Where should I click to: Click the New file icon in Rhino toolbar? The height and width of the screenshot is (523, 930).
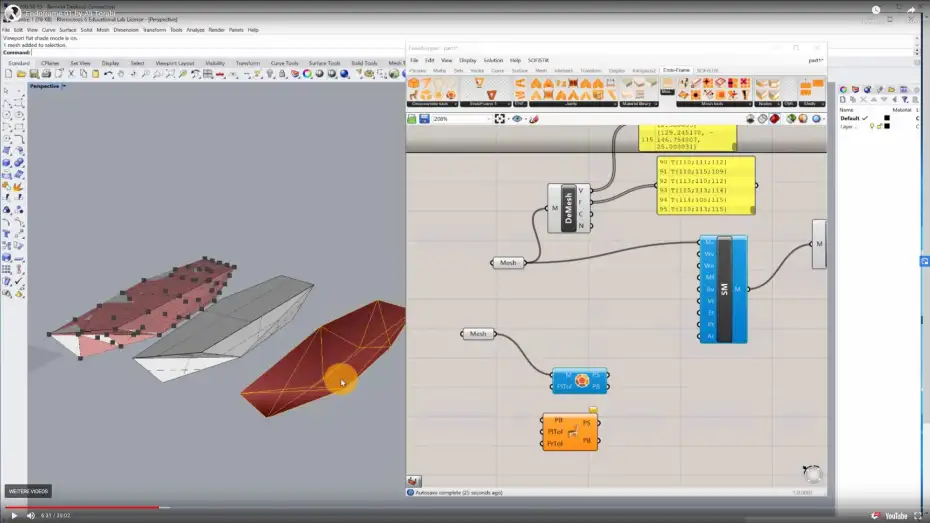click(8, 74)
